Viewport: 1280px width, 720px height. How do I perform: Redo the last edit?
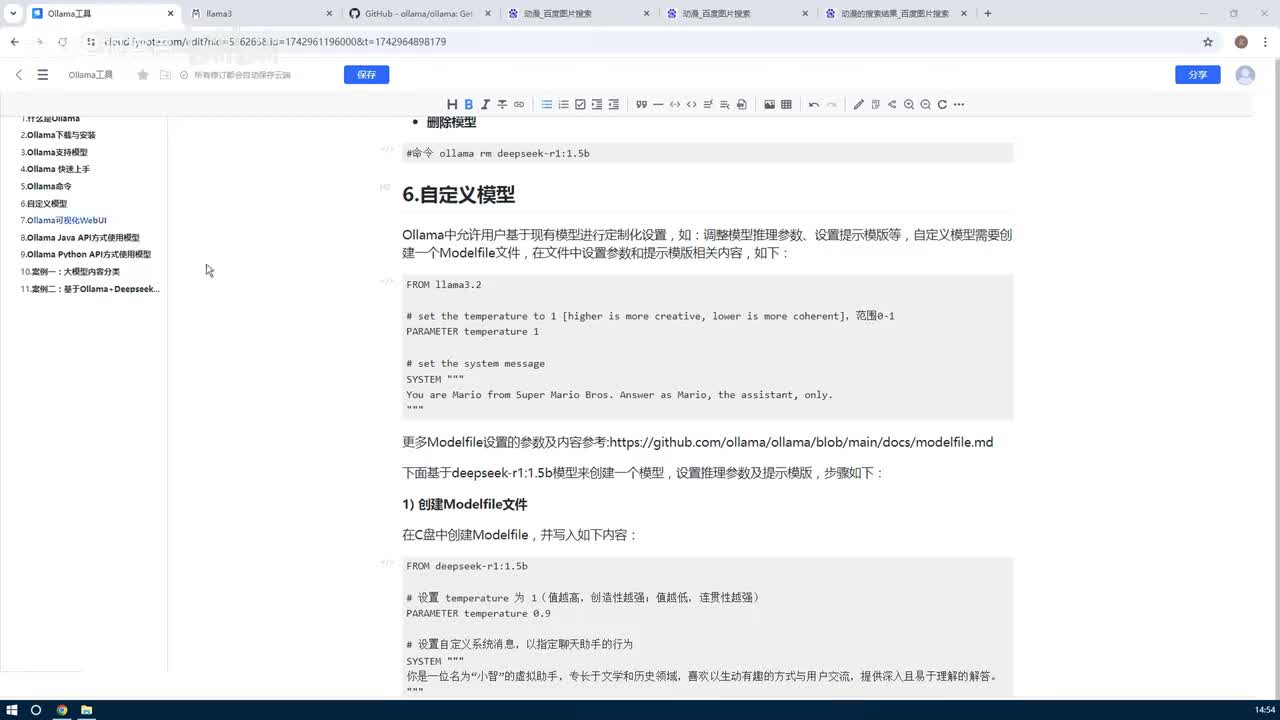tap(830, 104)
